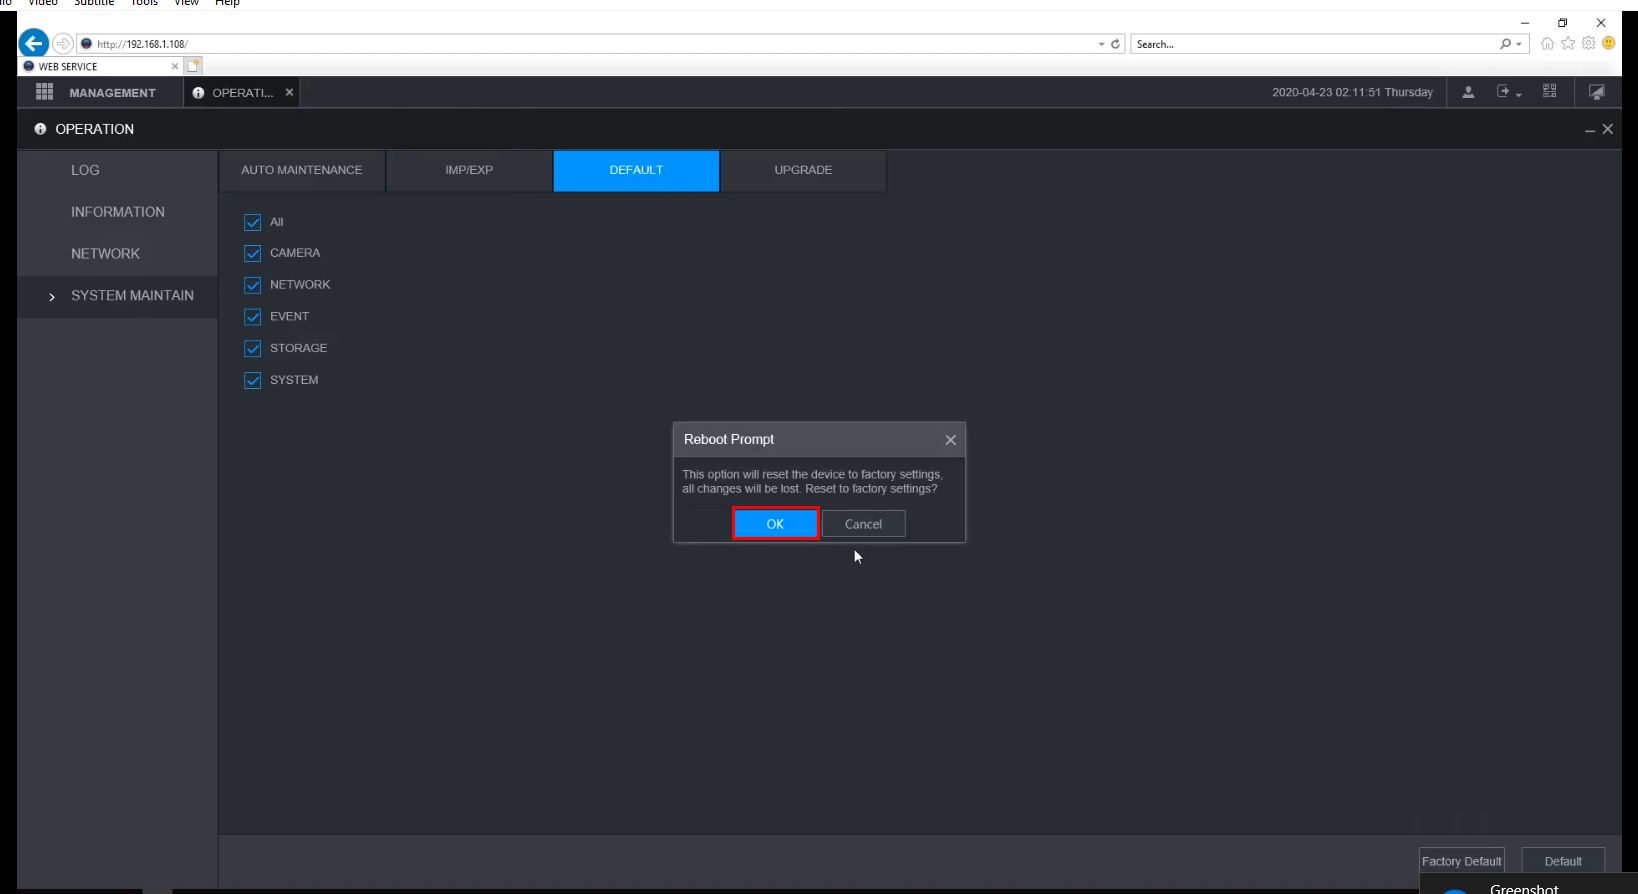Close the OPERATION panel

(1608, 129)
